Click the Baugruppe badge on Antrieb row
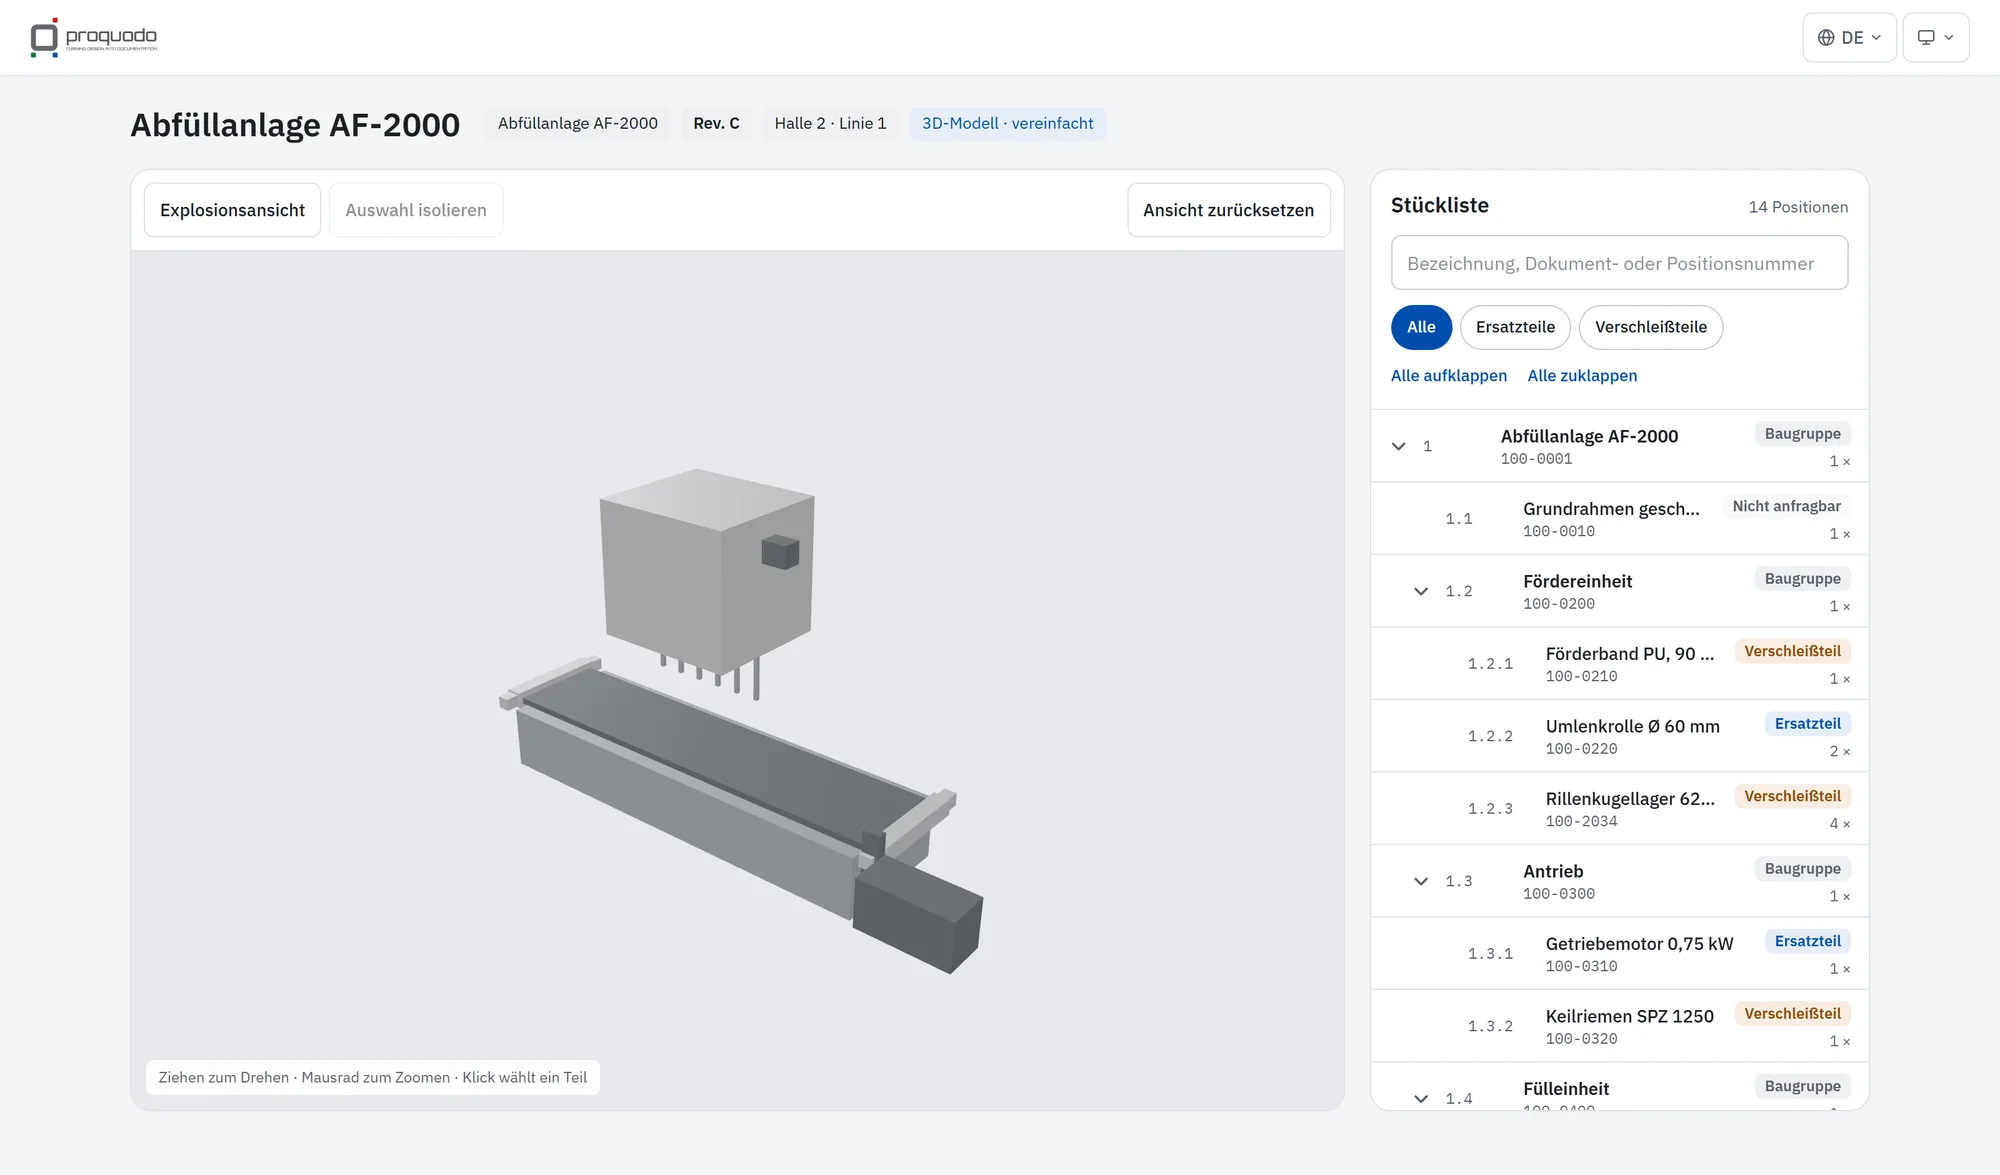The image size is (2000, 1175). coord(1802,869)
